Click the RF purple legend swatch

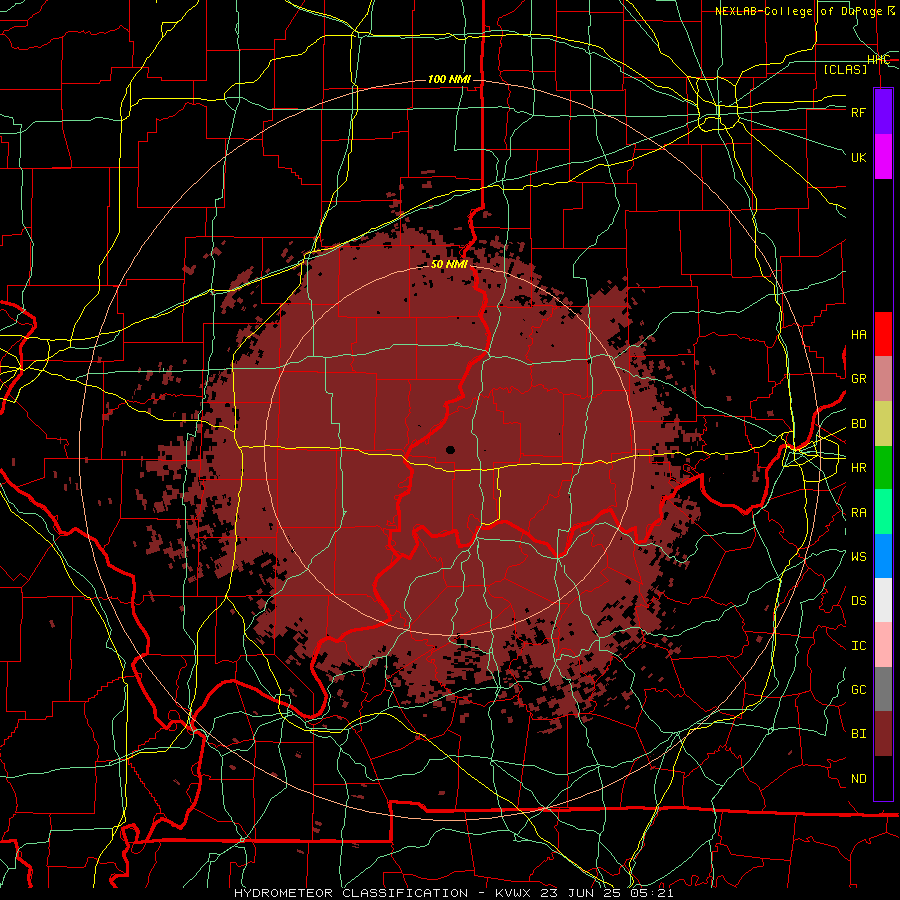[x=883, y=112]
